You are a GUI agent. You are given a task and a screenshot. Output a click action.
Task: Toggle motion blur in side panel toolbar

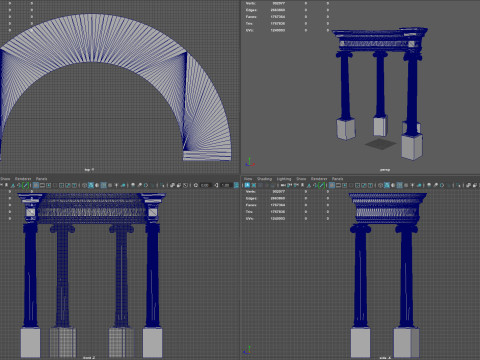click(435, 185)
